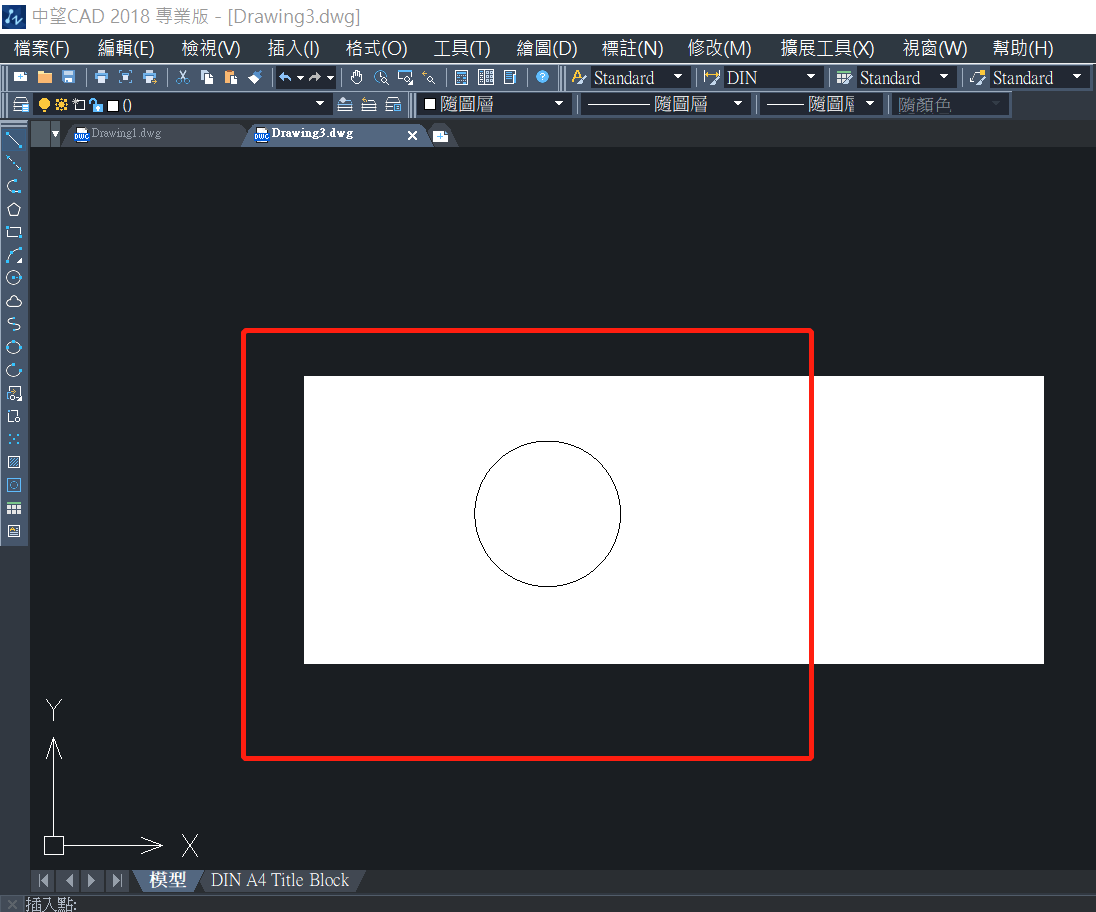Click zoom previous icon

[429, 77]
